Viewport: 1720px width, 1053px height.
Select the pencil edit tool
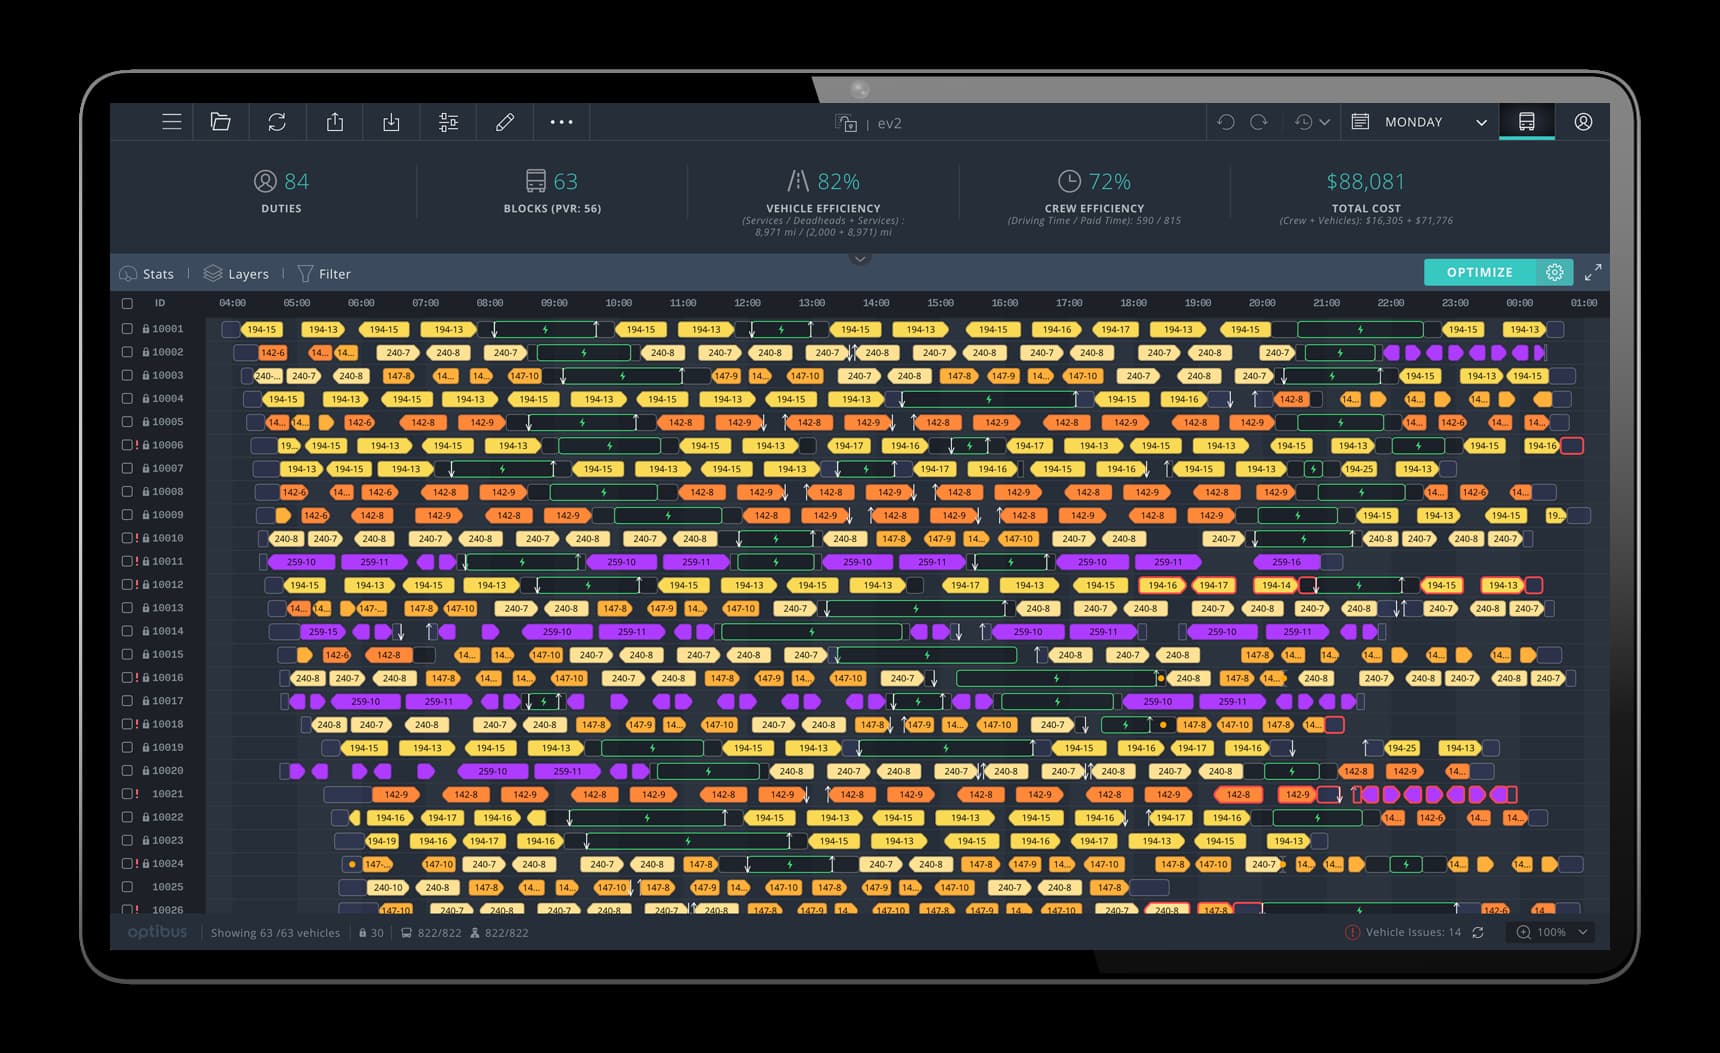(x=505, y=122)
